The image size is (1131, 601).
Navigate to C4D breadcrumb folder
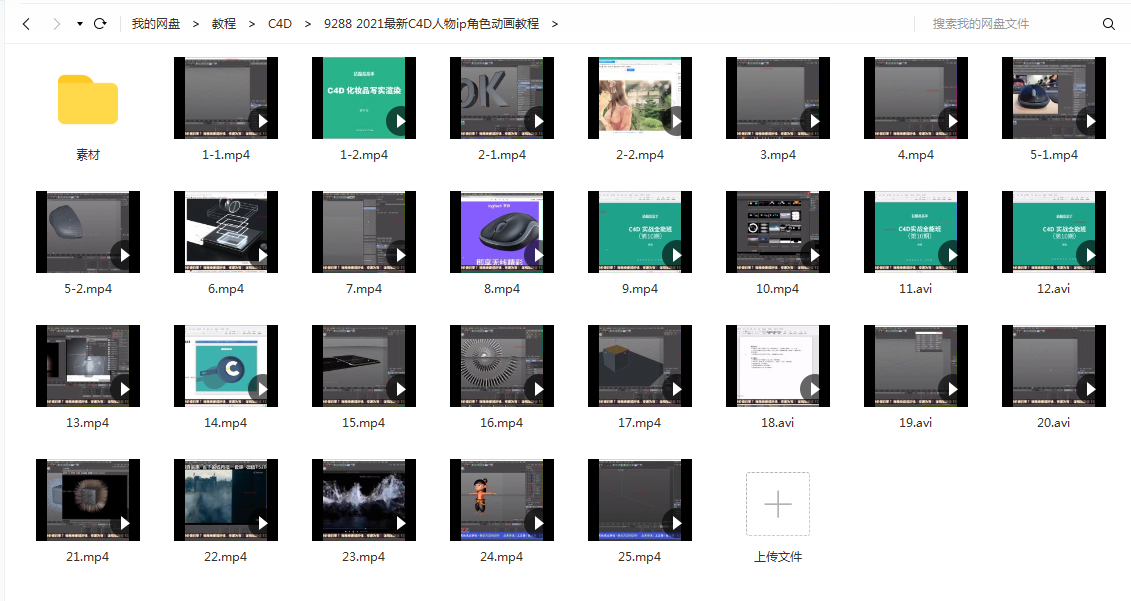[x=280, y=23]
